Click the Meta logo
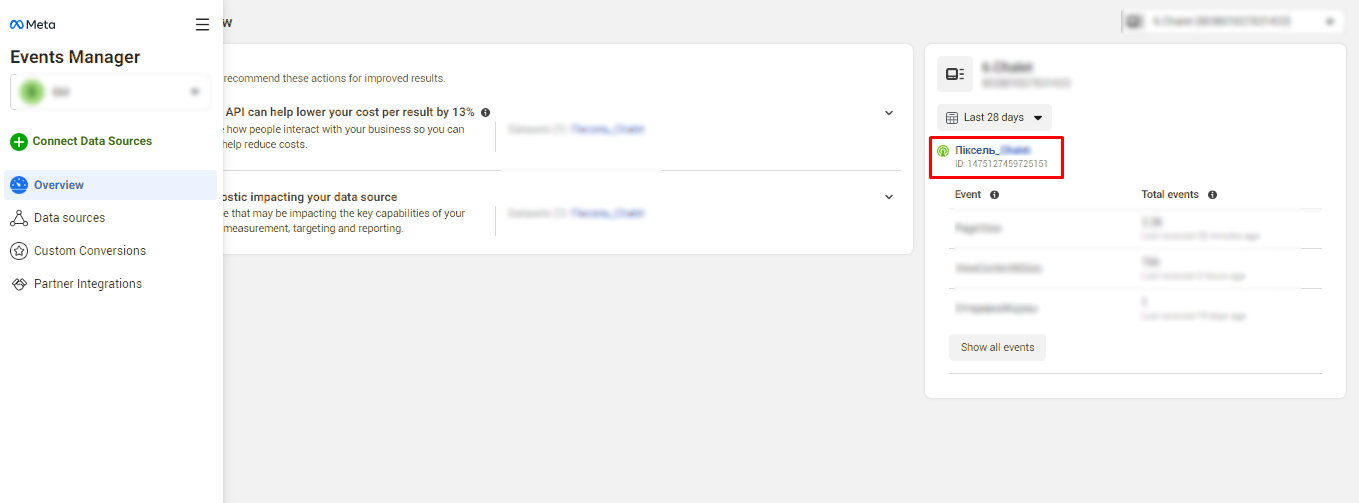Image resolution: width=1359 pixels, height=503 pixels. pos(33,24)
